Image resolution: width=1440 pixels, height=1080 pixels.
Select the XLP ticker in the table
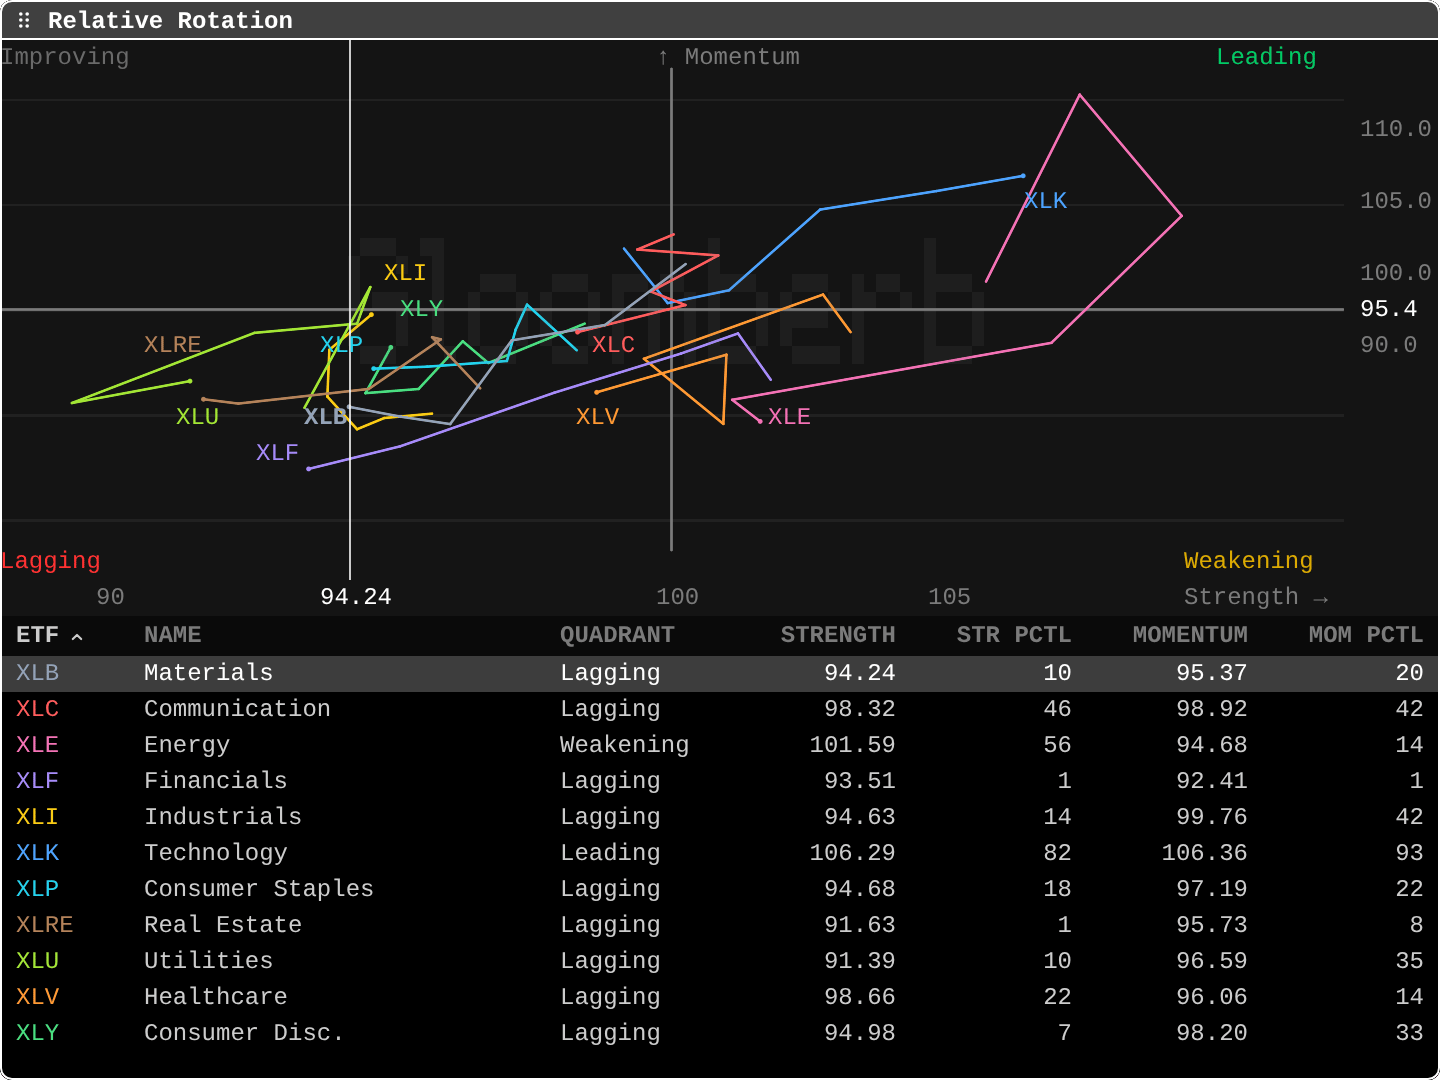pos(38,889)
